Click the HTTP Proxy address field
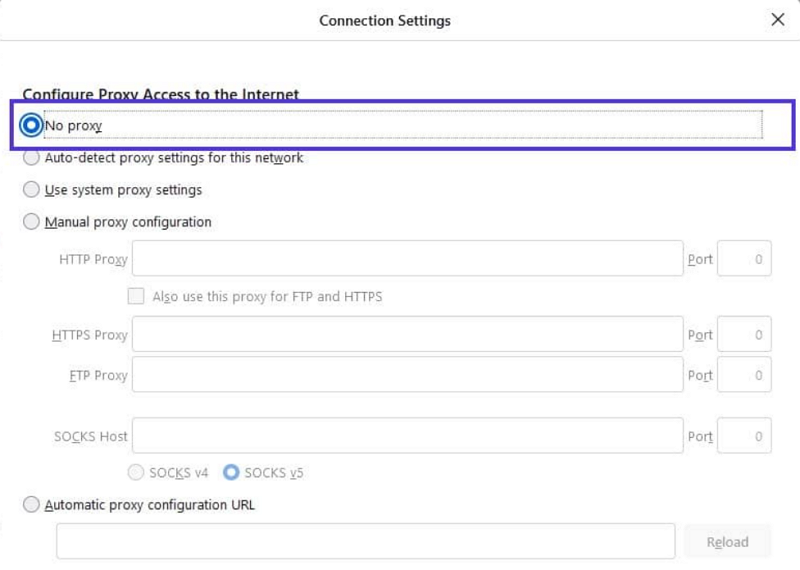Viewport: 800px width, 570px height. pos(407,259)
